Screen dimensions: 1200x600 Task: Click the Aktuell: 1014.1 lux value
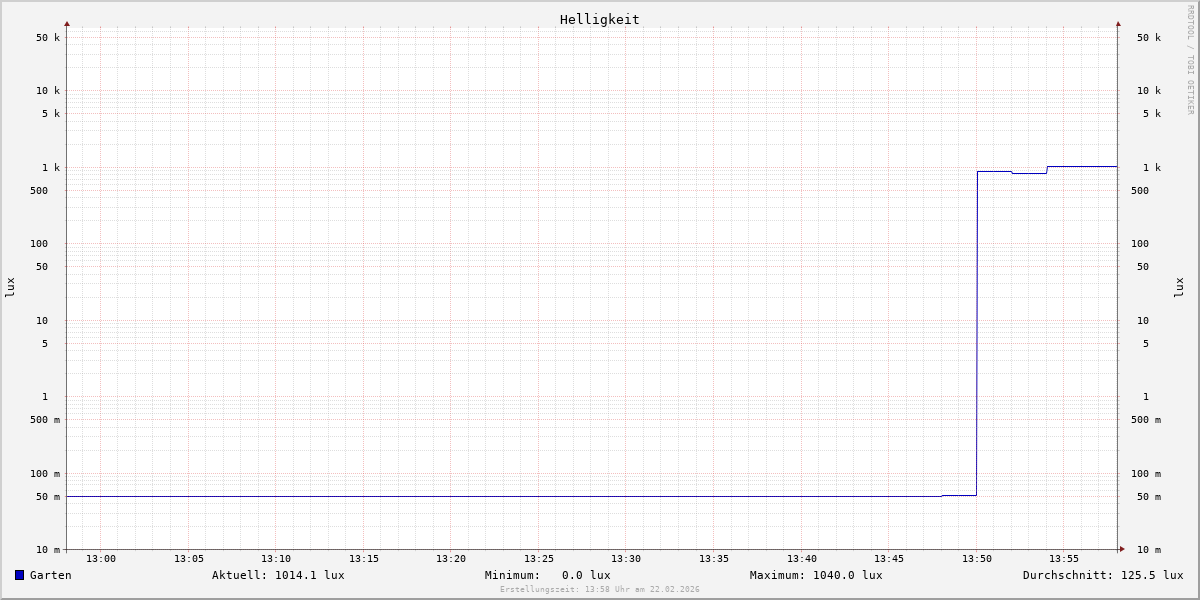point(278,575)
